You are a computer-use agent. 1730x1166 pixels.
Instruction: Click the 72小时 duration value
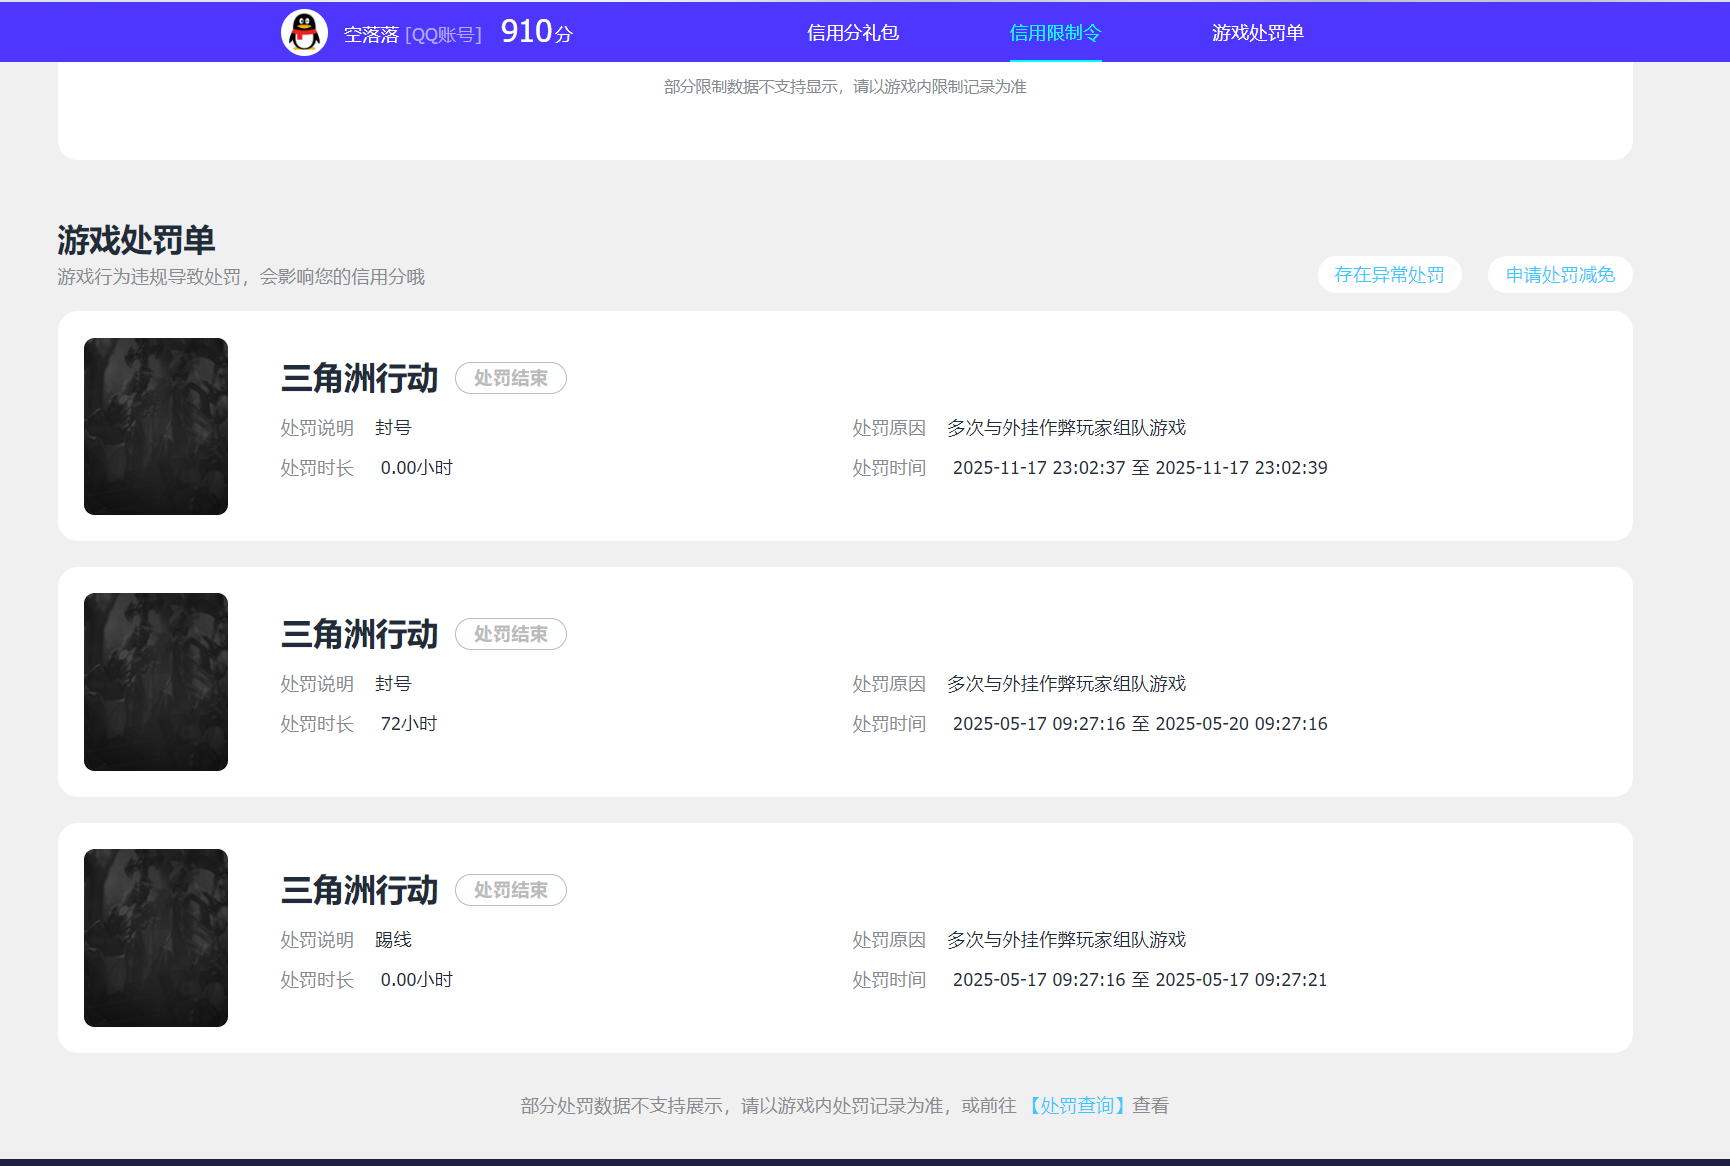tap(409, 724)
